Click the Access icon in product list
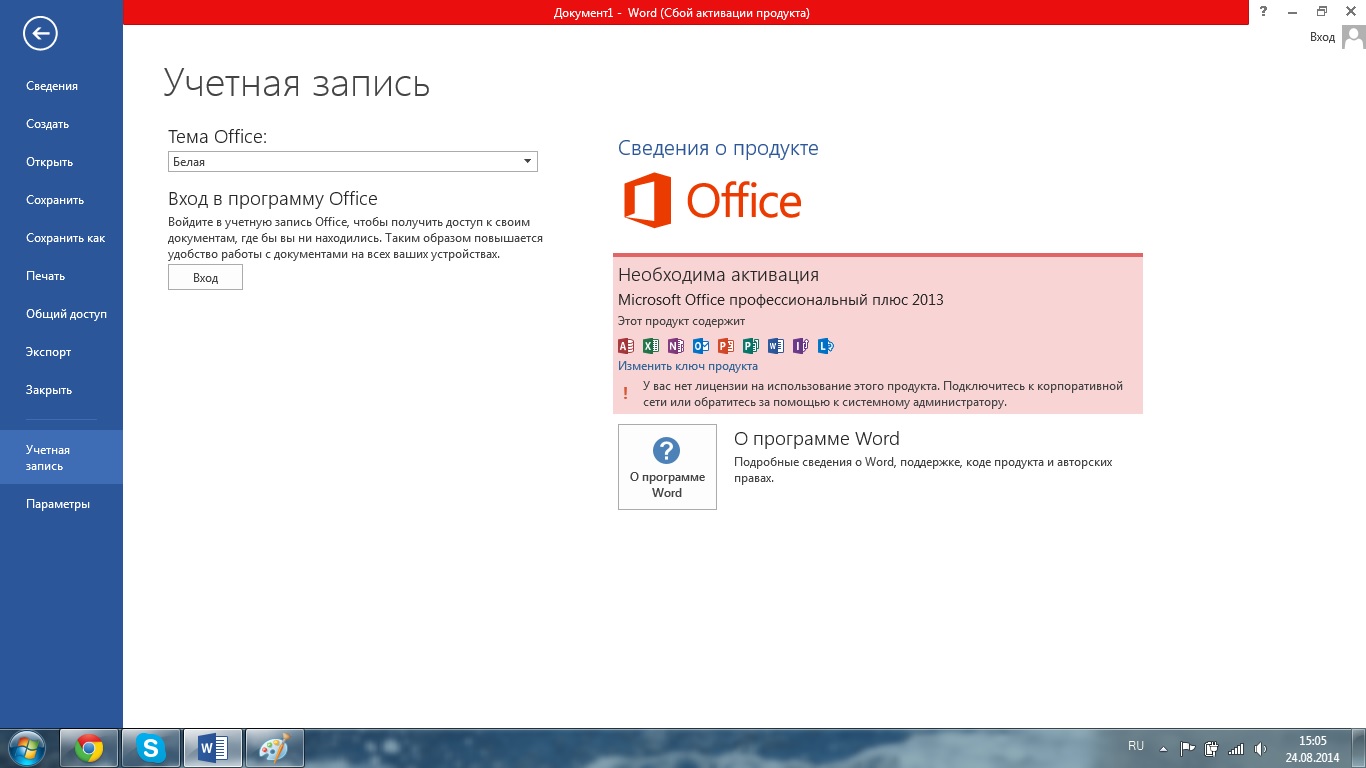Viewport: 1366px width, 768px height. [x=626, y=346]
